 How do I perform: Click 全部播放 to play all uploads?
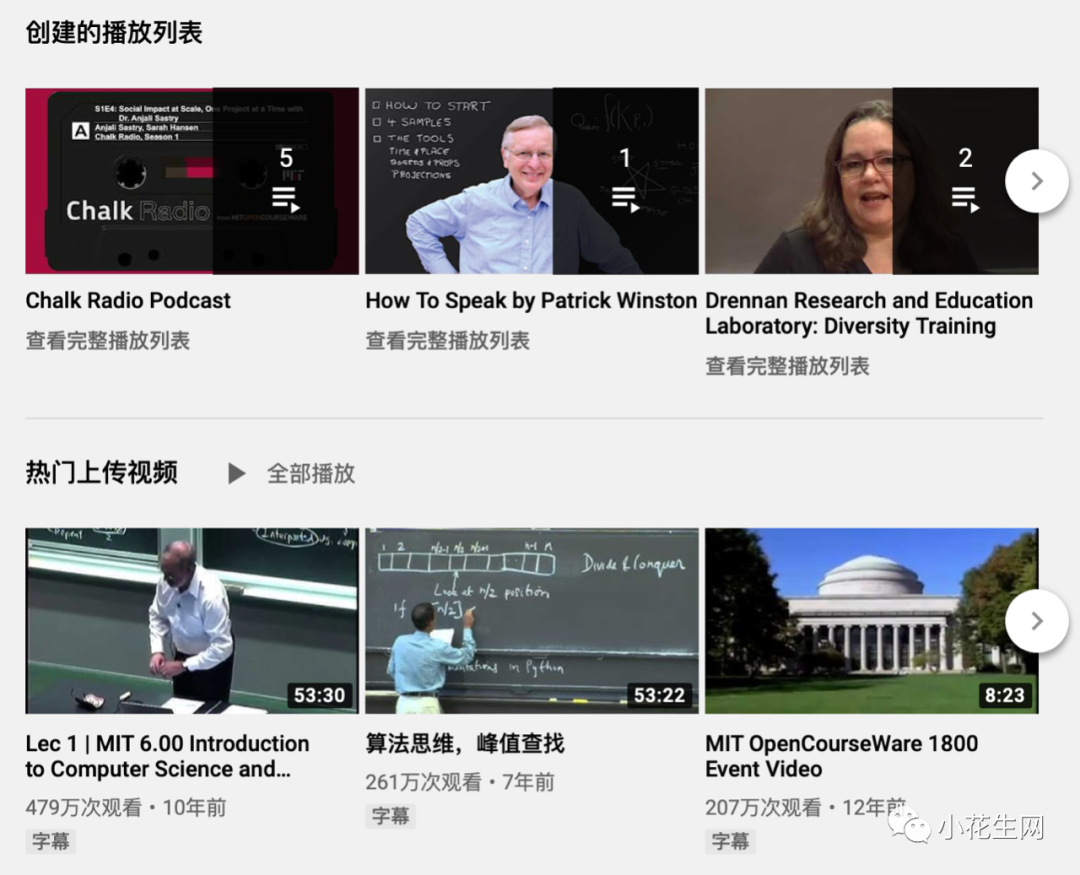(311, 473)
